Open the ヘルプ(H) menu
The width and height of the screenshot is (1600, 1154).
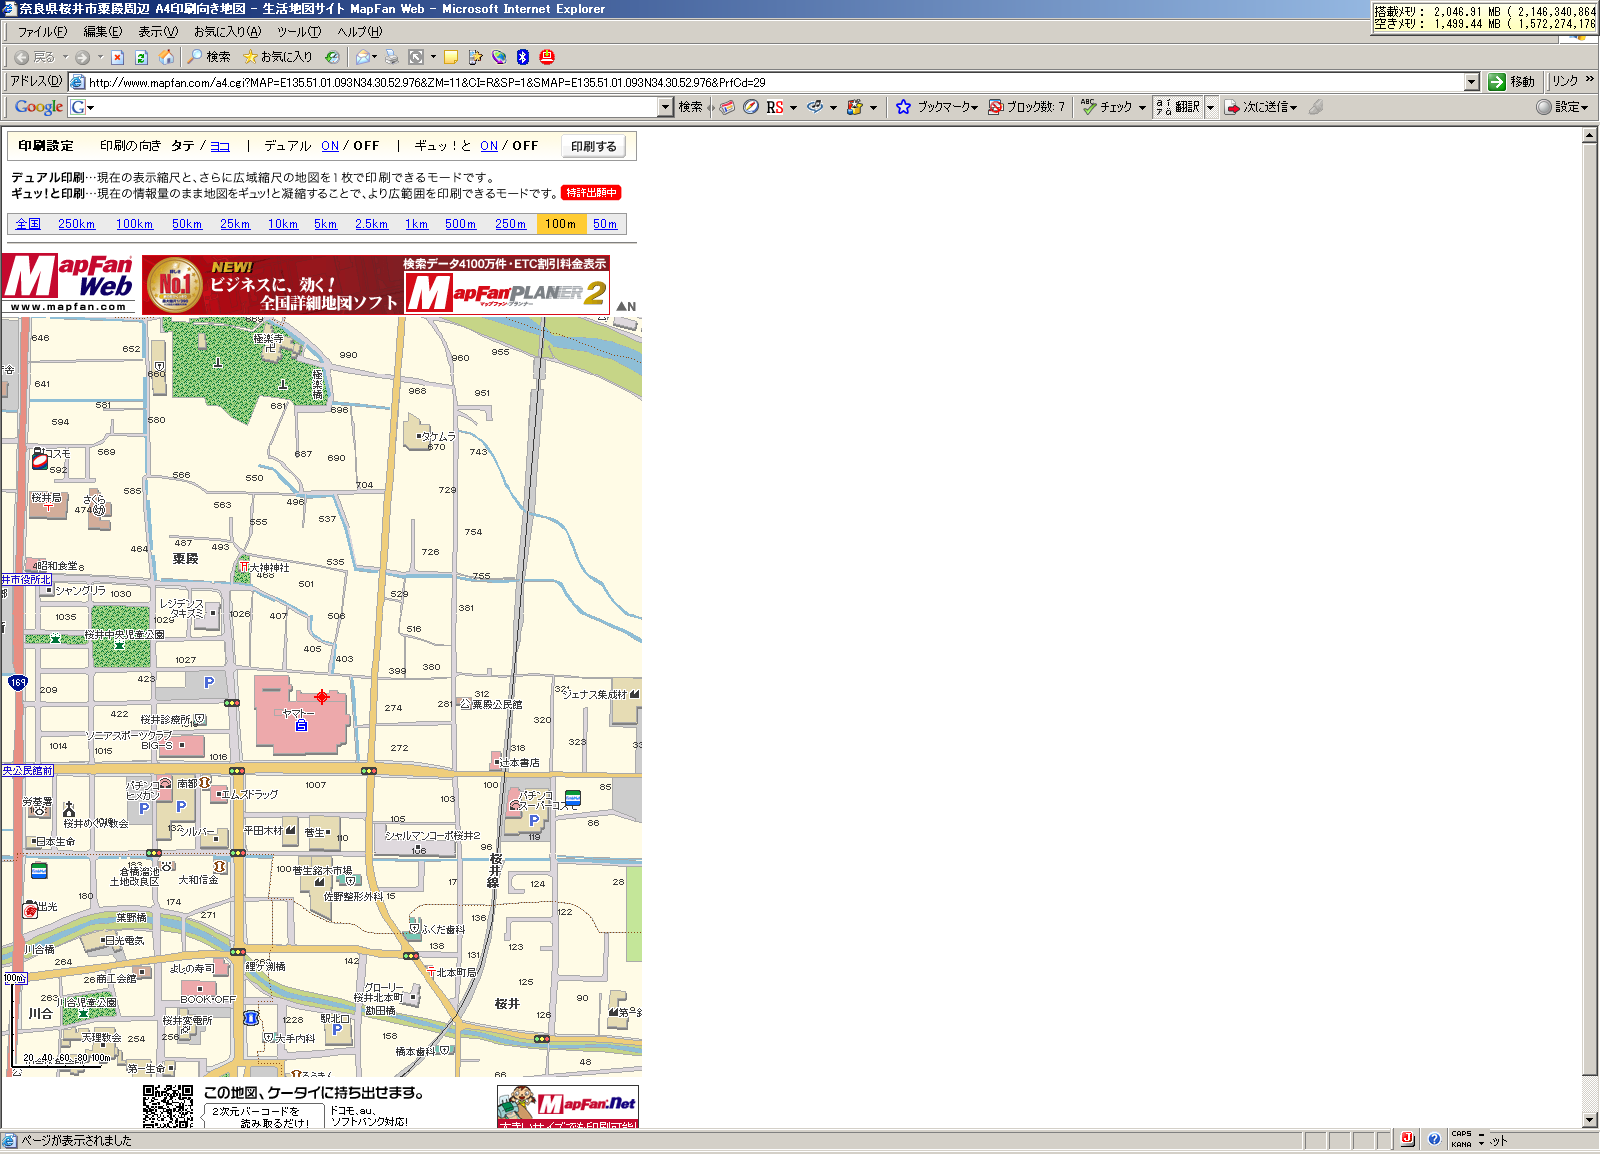coord(359,32)
